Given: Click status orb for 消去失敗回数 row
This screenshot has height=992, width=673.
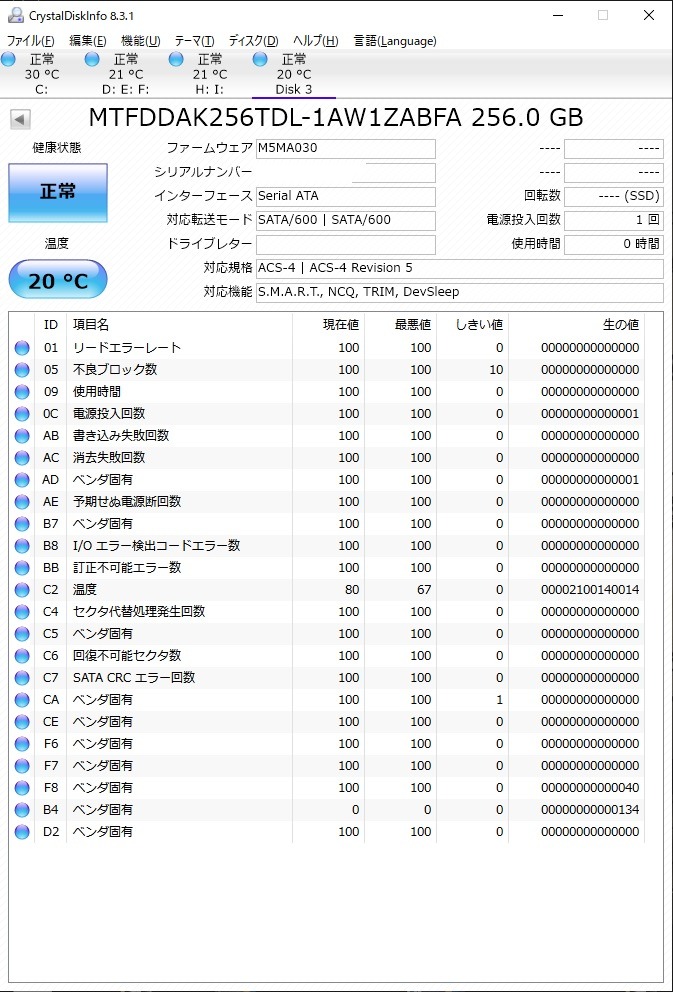Looking at the screenshot, I should point(22,458).
